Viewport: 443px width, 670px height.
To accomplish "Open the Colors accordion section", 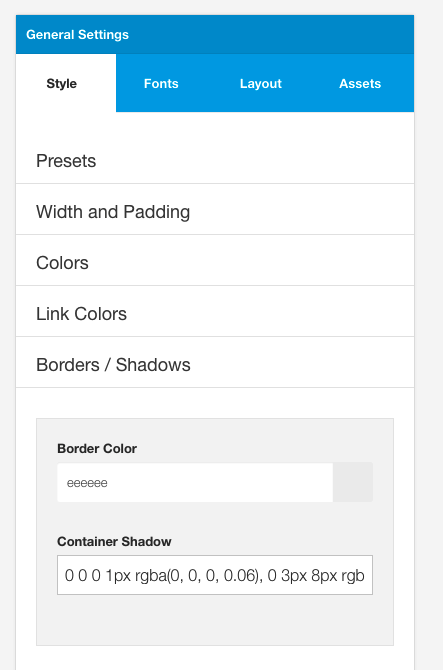I will coord(215,262).
